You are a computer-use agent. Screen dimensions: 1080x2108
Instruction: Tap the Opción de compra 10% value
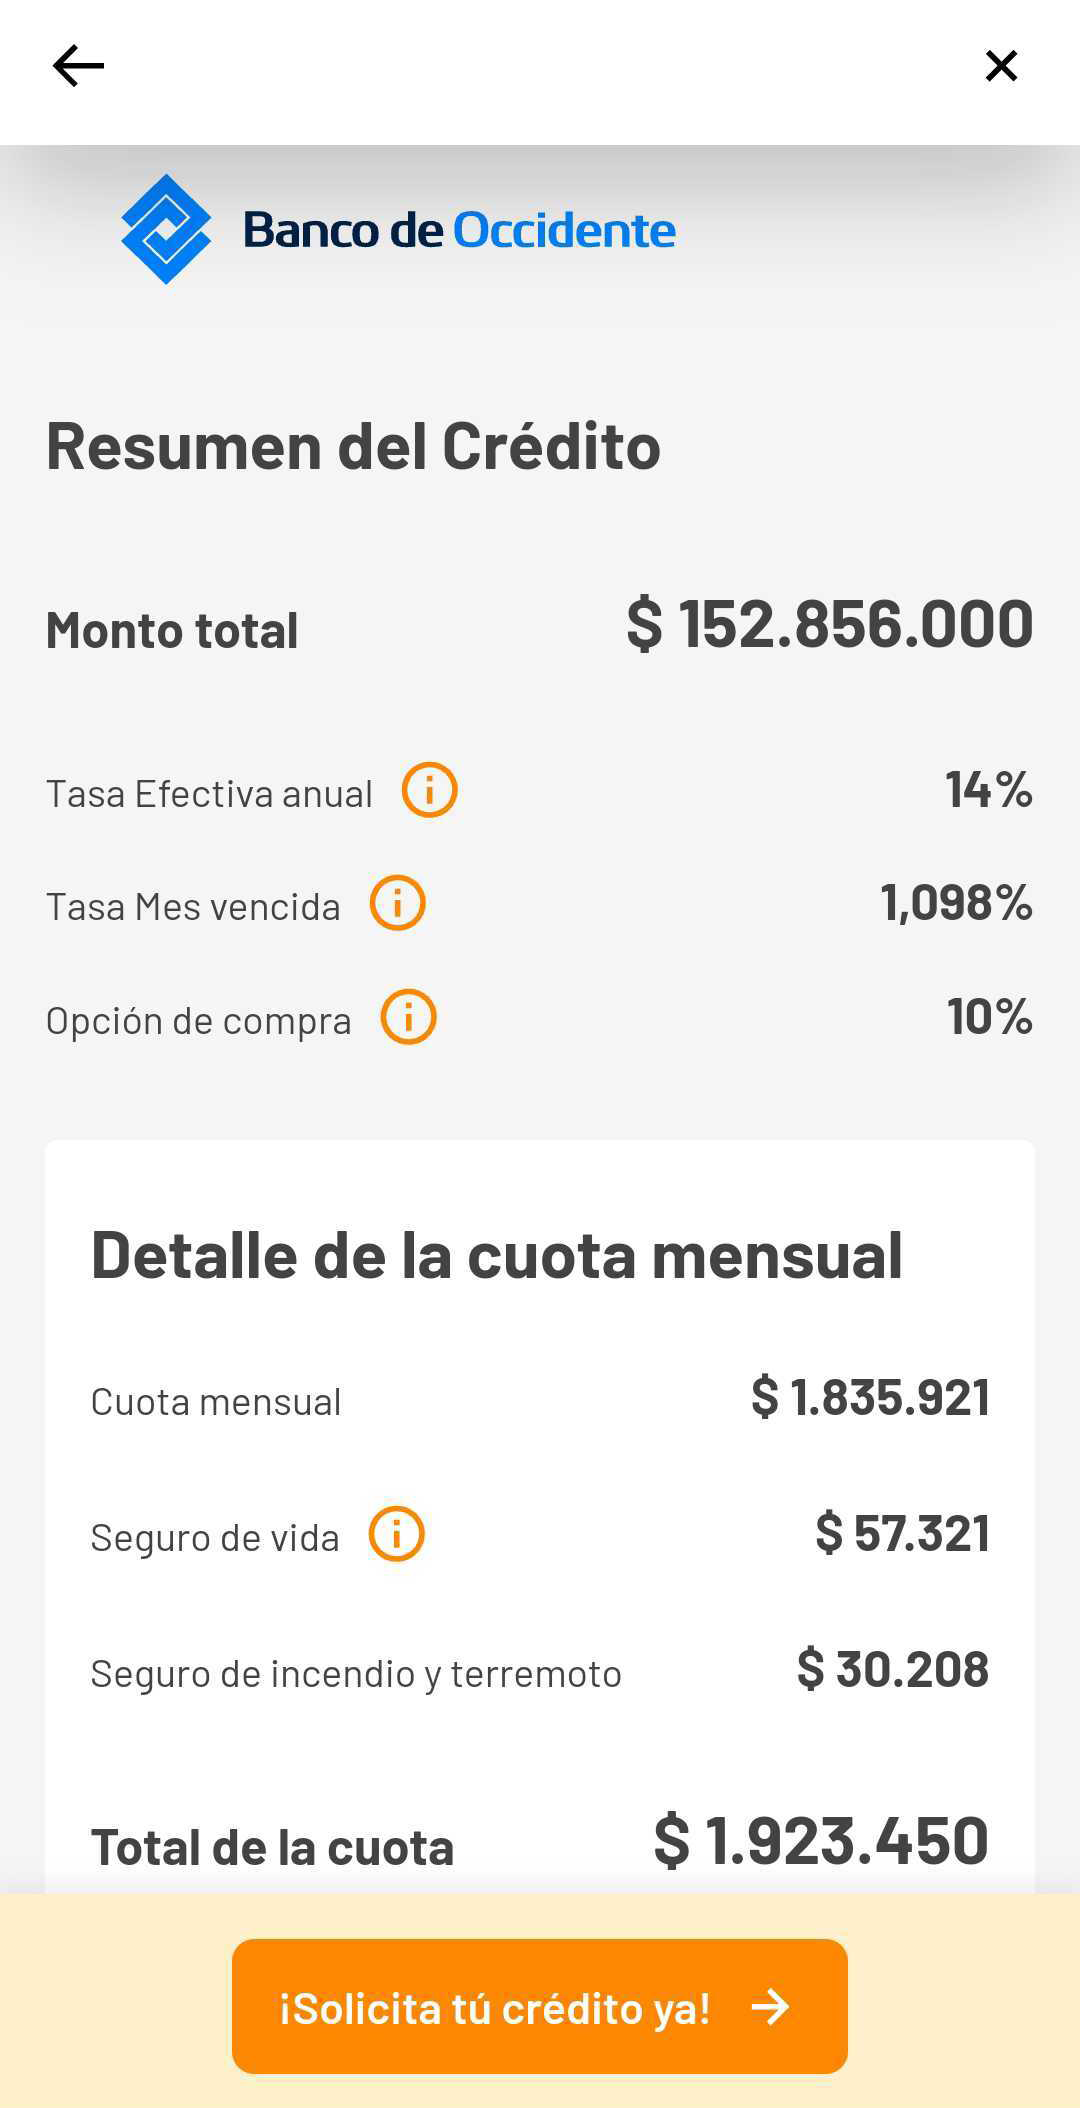click(x=990, y=1017)
